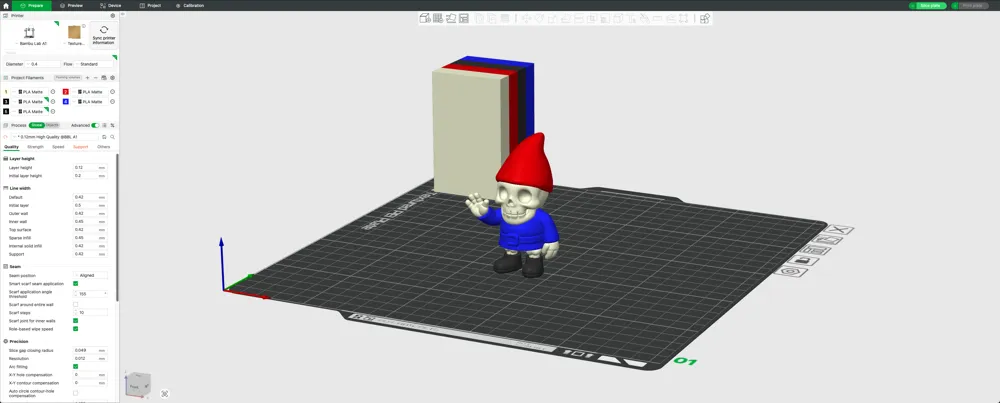Open the Flow Standard dropdown
Viewport: 1000px width, 403px height.
94,64
